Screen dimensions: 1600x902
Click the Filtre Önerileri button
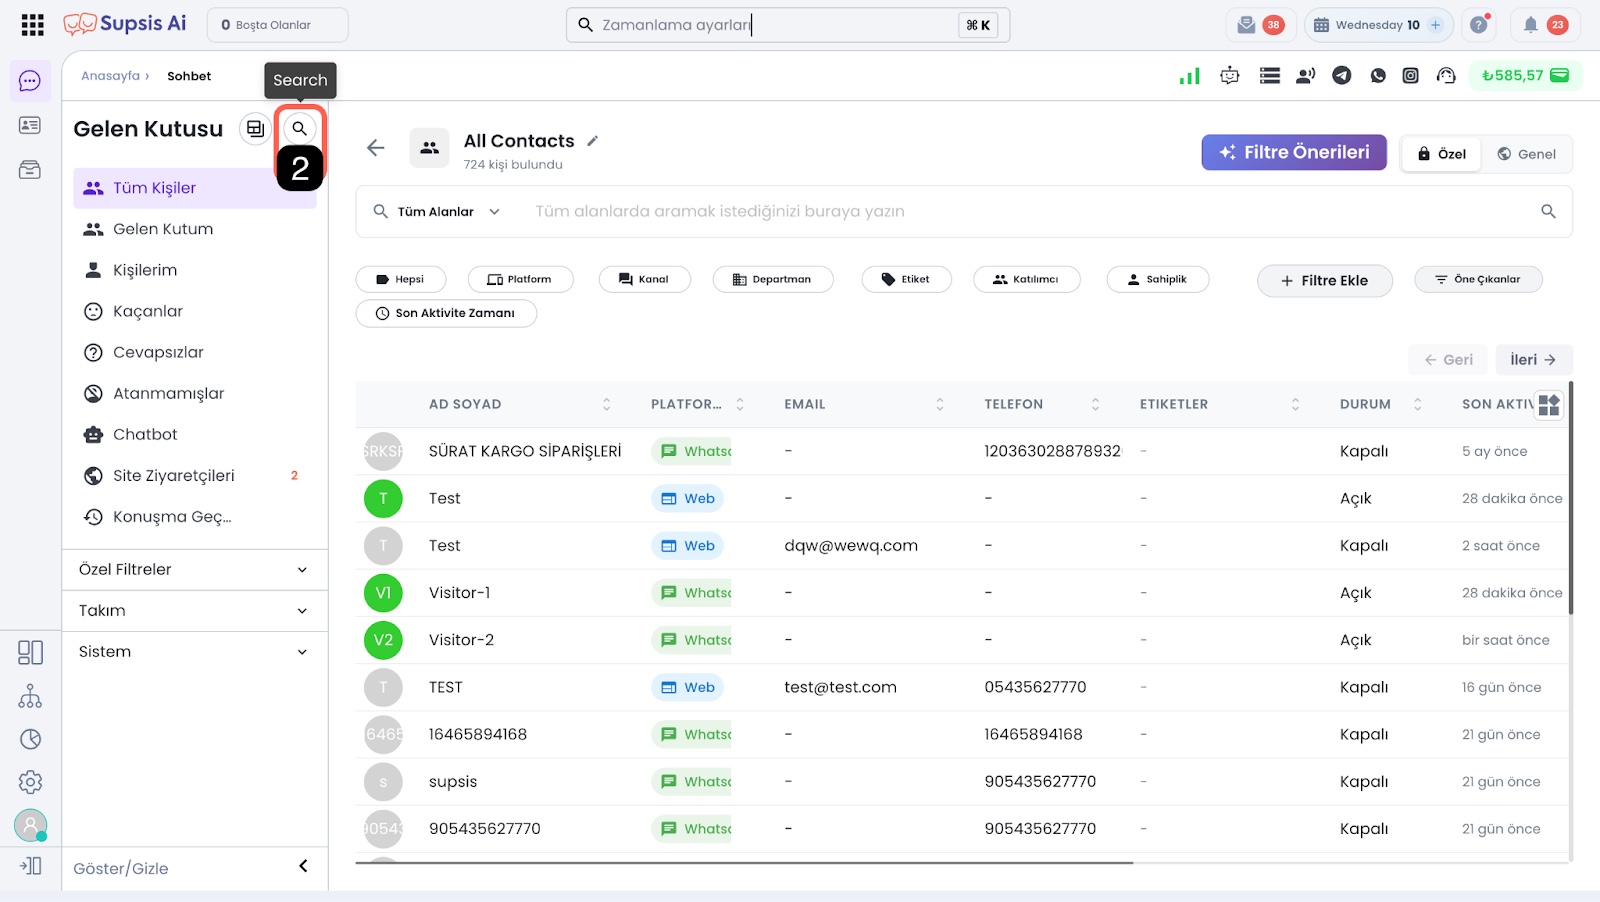point(1293,153)
